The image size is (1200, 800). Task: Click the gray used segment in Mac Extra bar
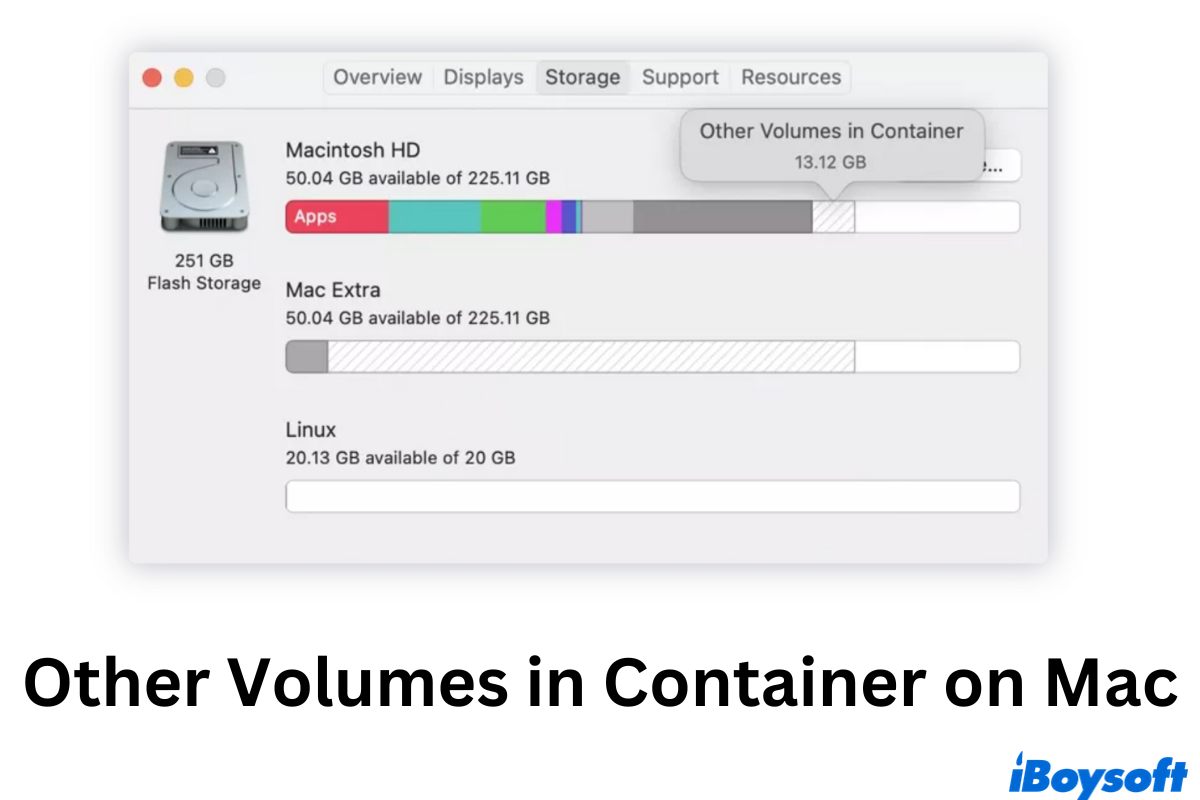click(307, 357)
